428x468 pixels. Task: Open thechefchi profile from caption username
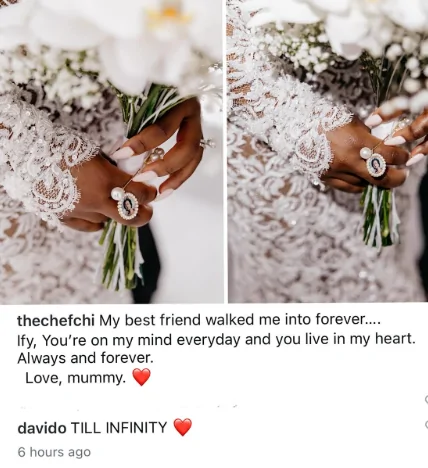click(x=56, y=321)
